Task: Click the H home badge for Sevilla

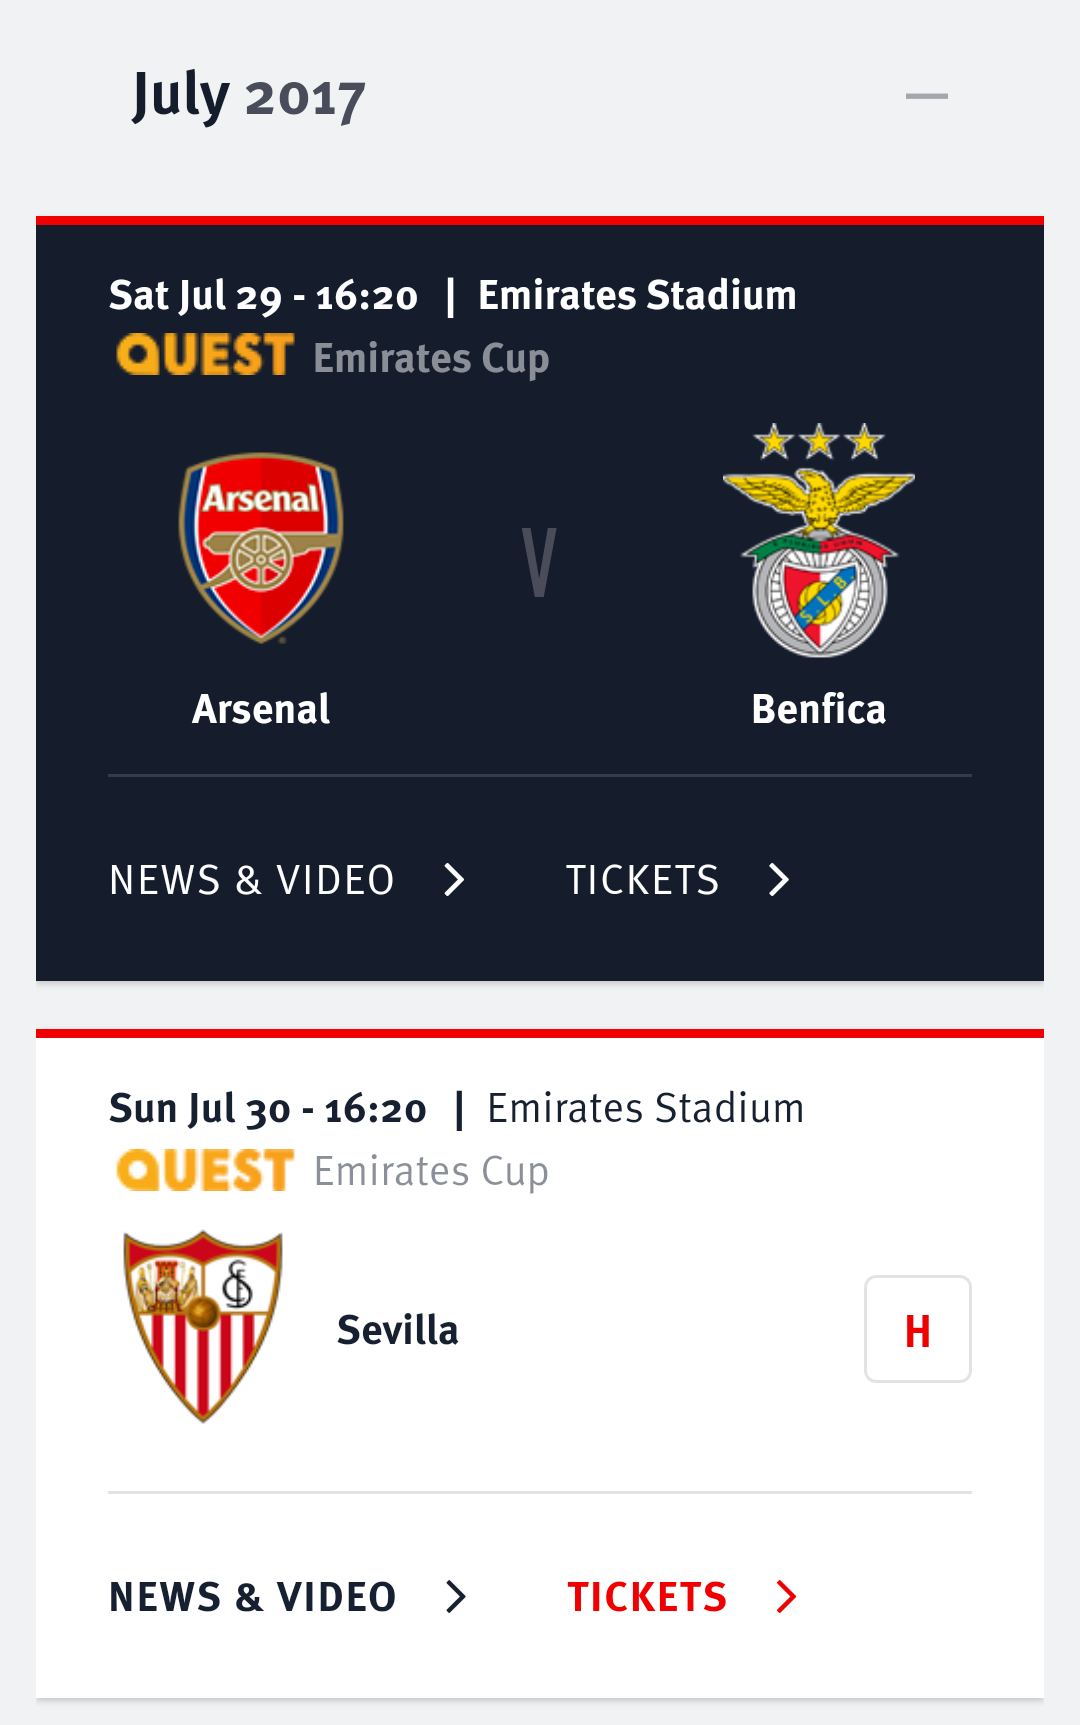Action: point(917,1329)
